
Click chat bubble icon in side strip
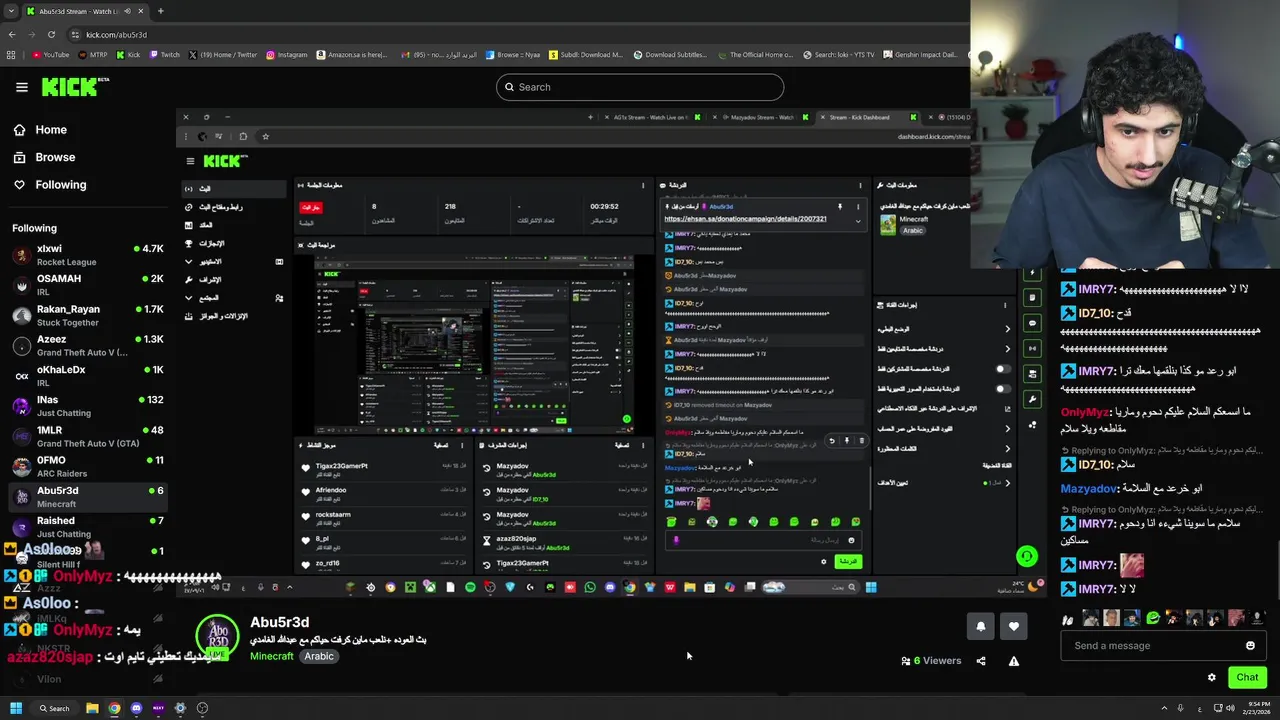[x=1033, y=323]
